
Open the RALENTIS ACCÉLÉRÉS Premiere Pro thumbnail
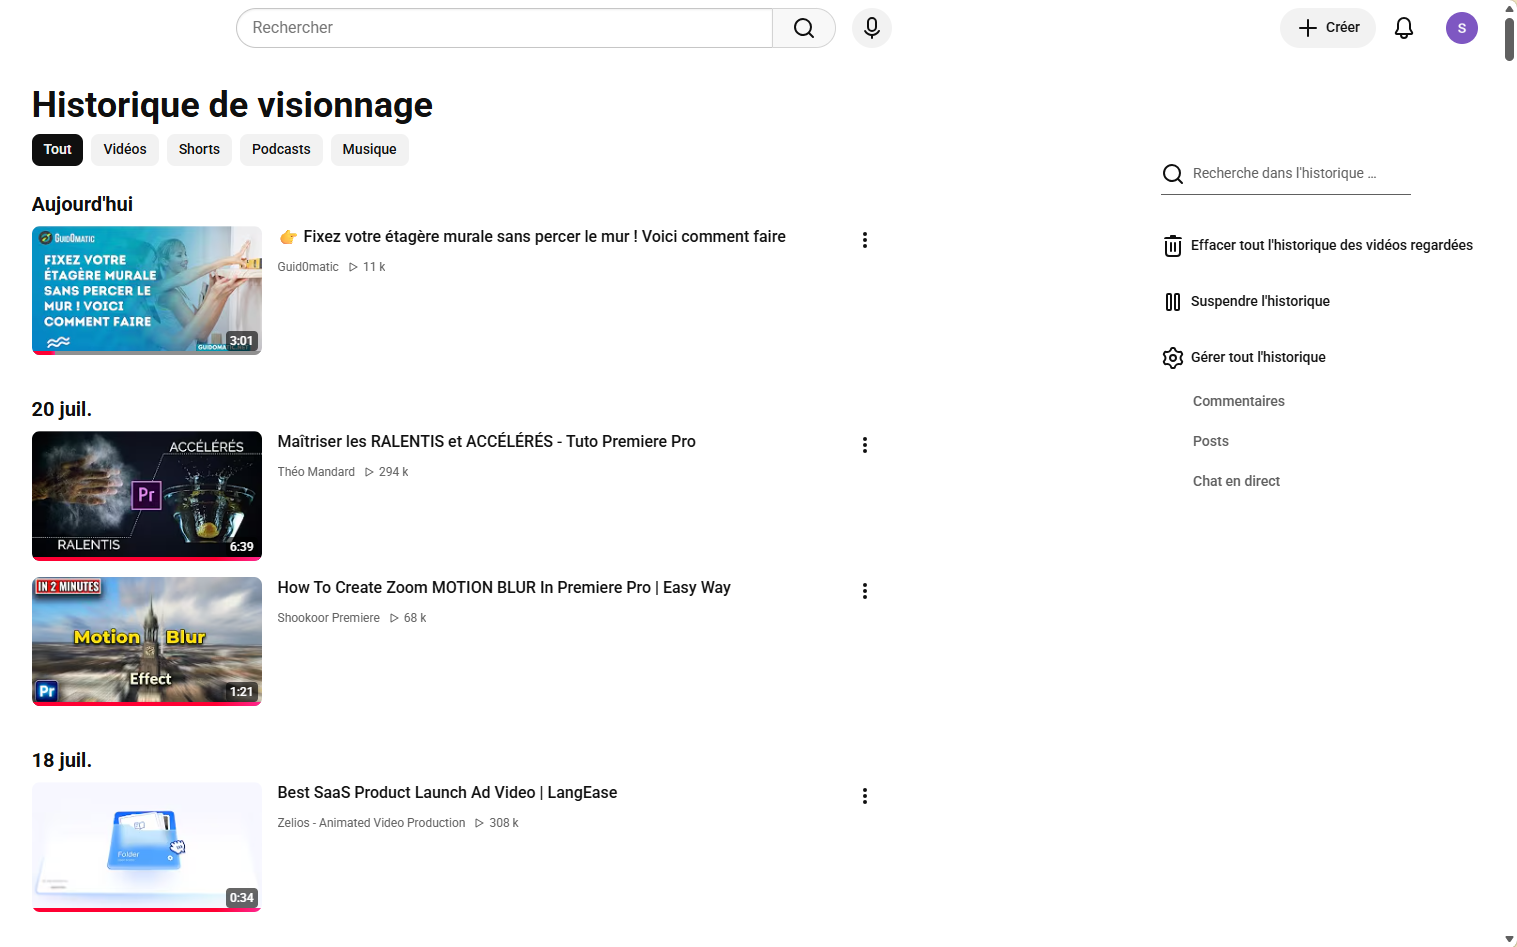pos(147,496)
